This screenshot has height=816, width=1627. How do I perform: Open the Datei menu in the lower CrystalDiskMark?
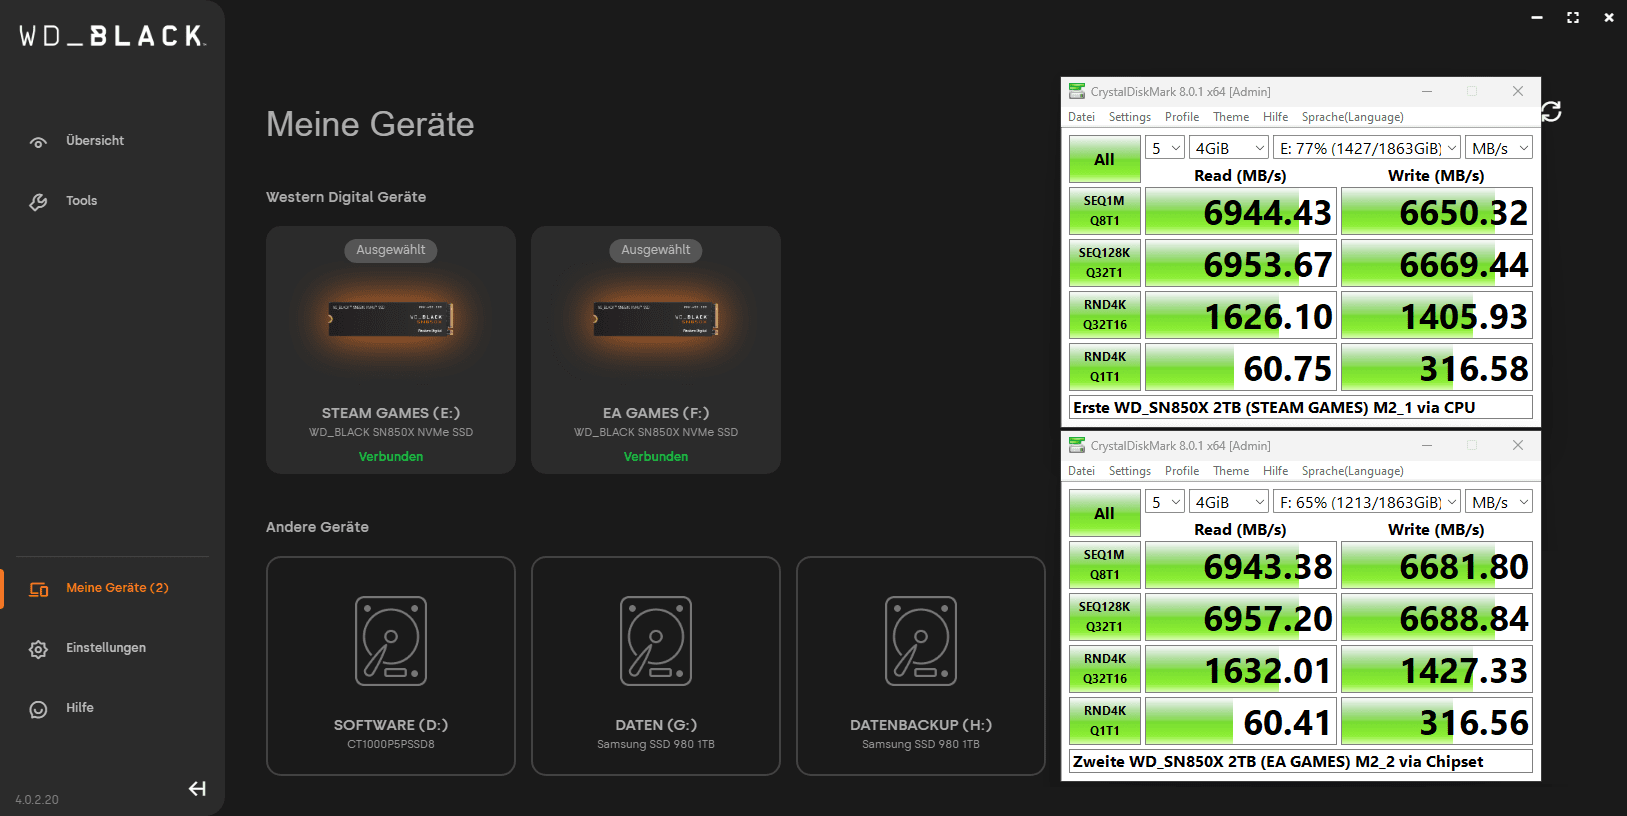1081,471
